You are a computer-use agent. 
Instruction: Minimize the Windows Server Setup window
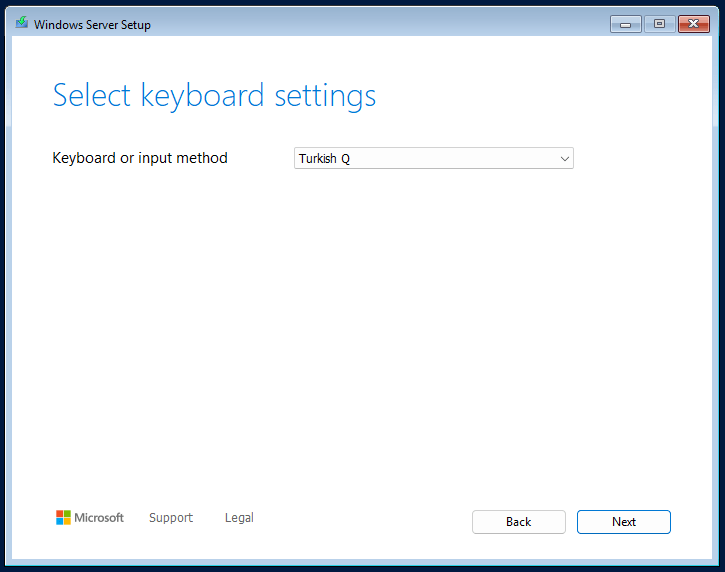(x=625, y=24)
